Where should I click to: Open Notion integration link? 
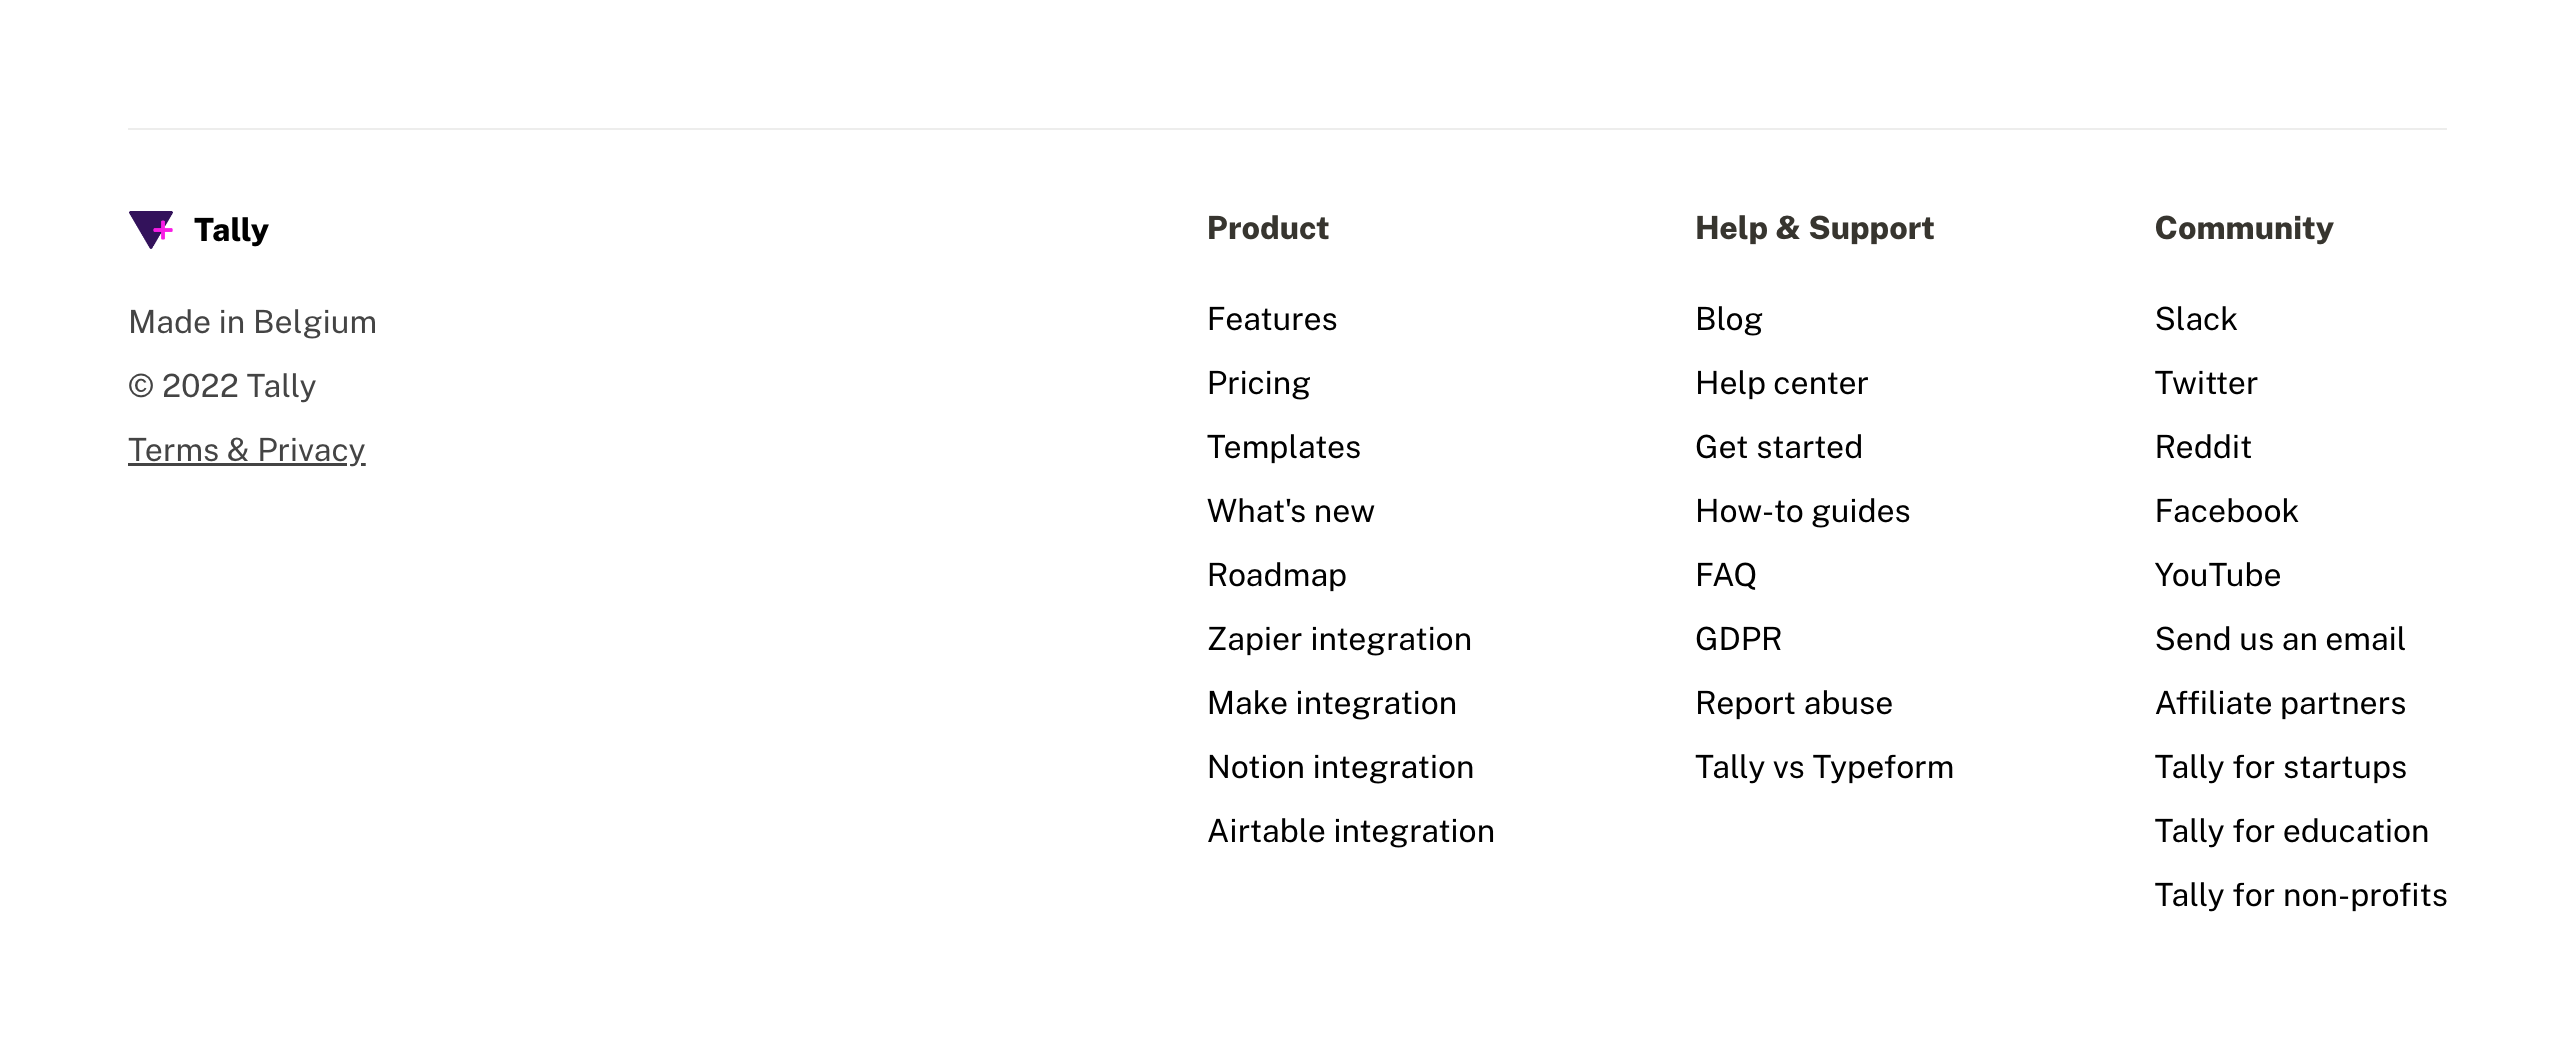click(x=1340, y=767)
